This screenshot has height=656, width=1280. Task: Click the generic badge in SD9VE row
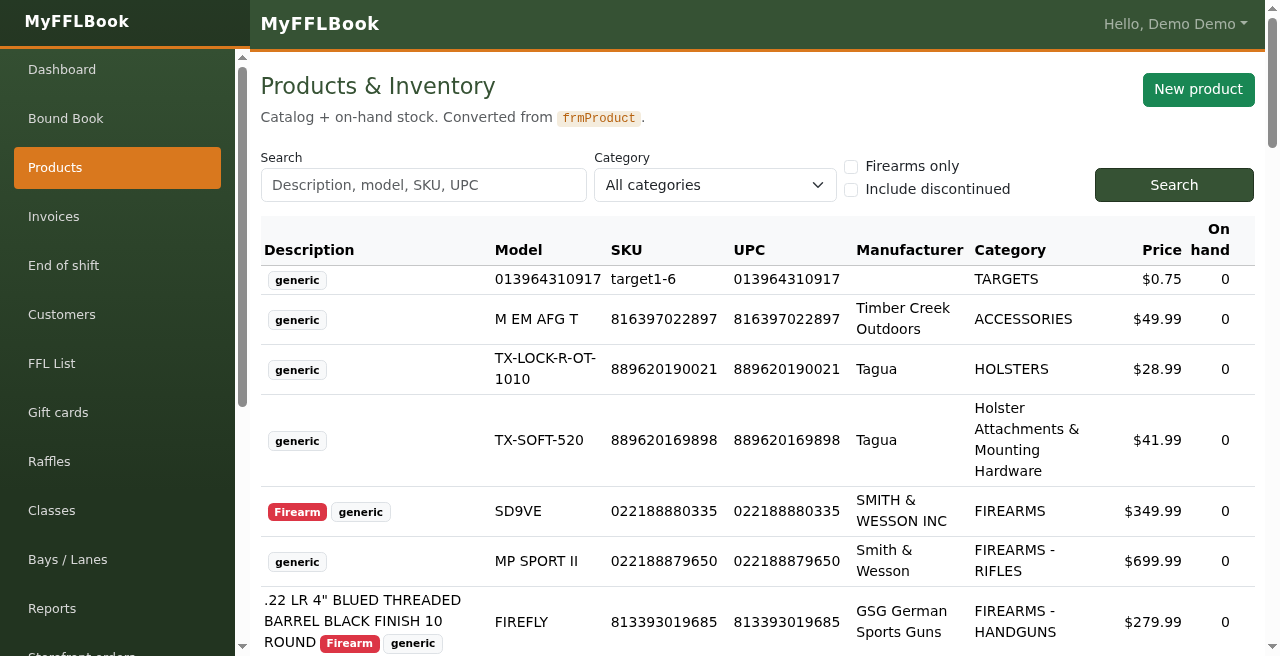[361, 513]
